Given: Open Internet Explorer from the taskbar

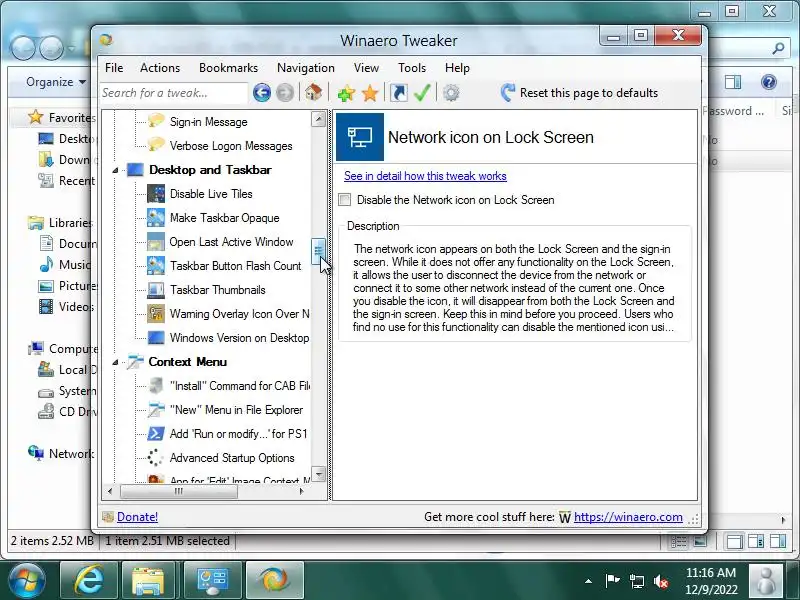Looking at the screenshot, I should (x=89, y=580).
